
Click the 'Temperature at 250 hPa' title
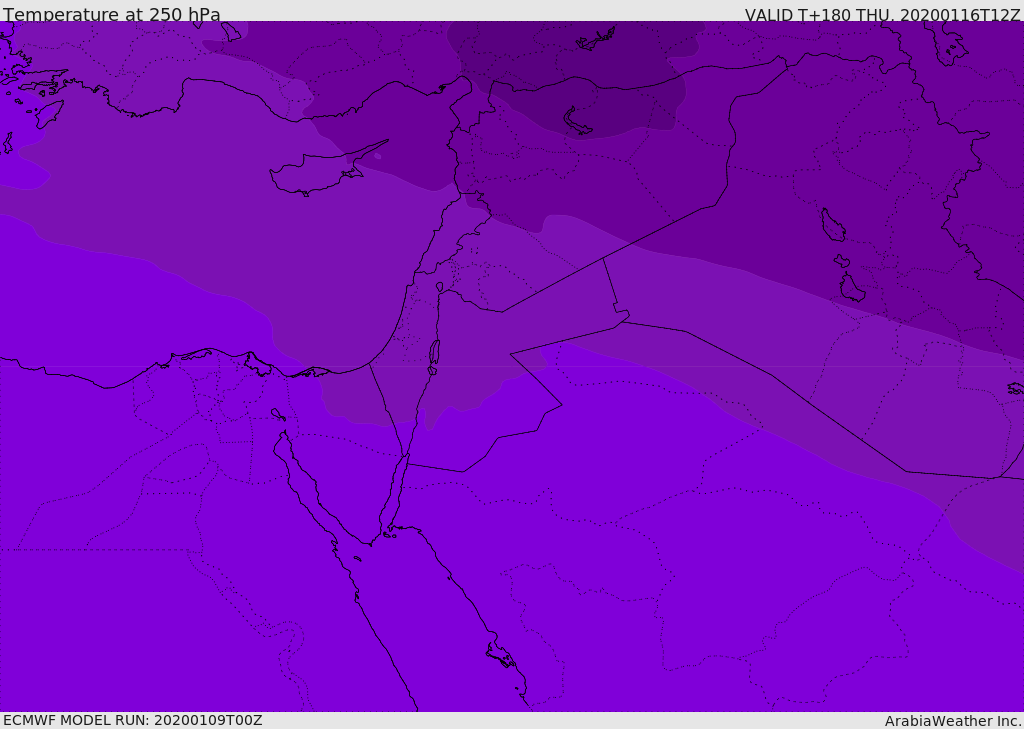click(112, 14)
